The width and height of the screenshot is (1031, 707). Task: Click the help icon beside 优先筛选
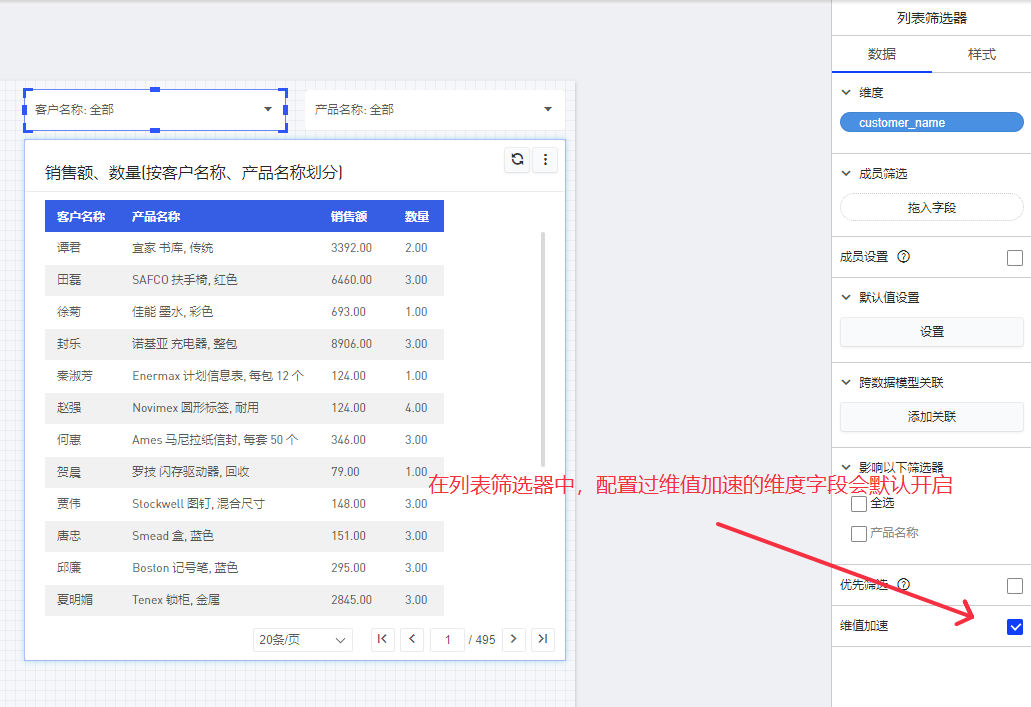click(903, 585)
